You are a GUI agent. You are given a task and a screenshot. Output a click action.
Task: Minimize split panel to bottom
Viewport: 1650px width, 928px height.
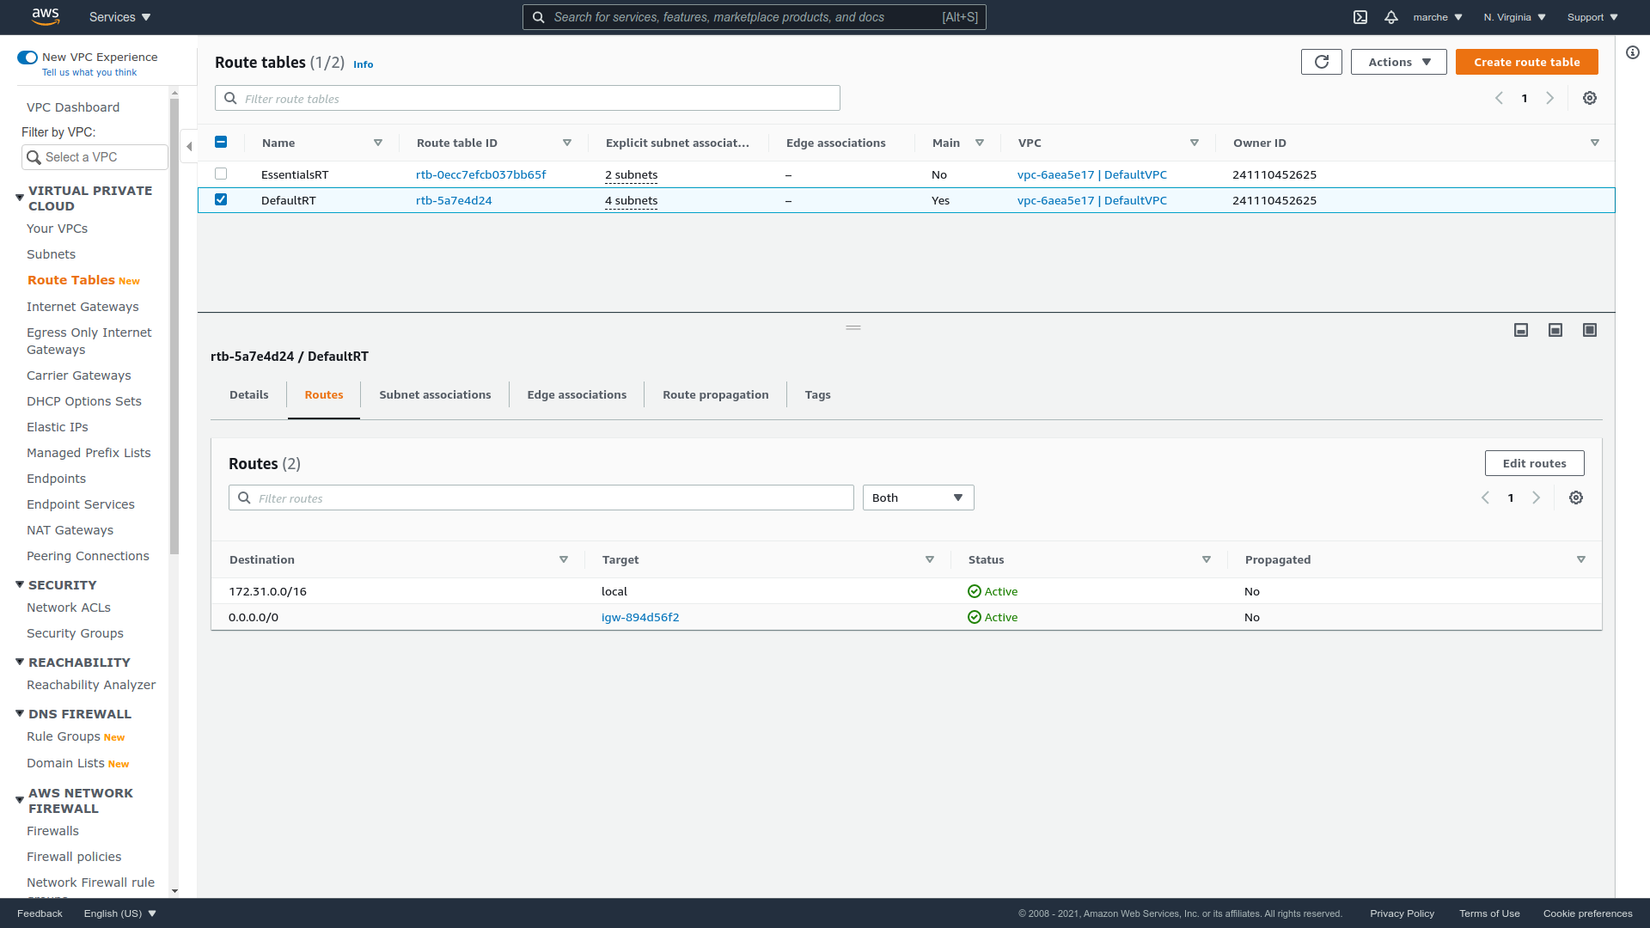coord(1521,330)
